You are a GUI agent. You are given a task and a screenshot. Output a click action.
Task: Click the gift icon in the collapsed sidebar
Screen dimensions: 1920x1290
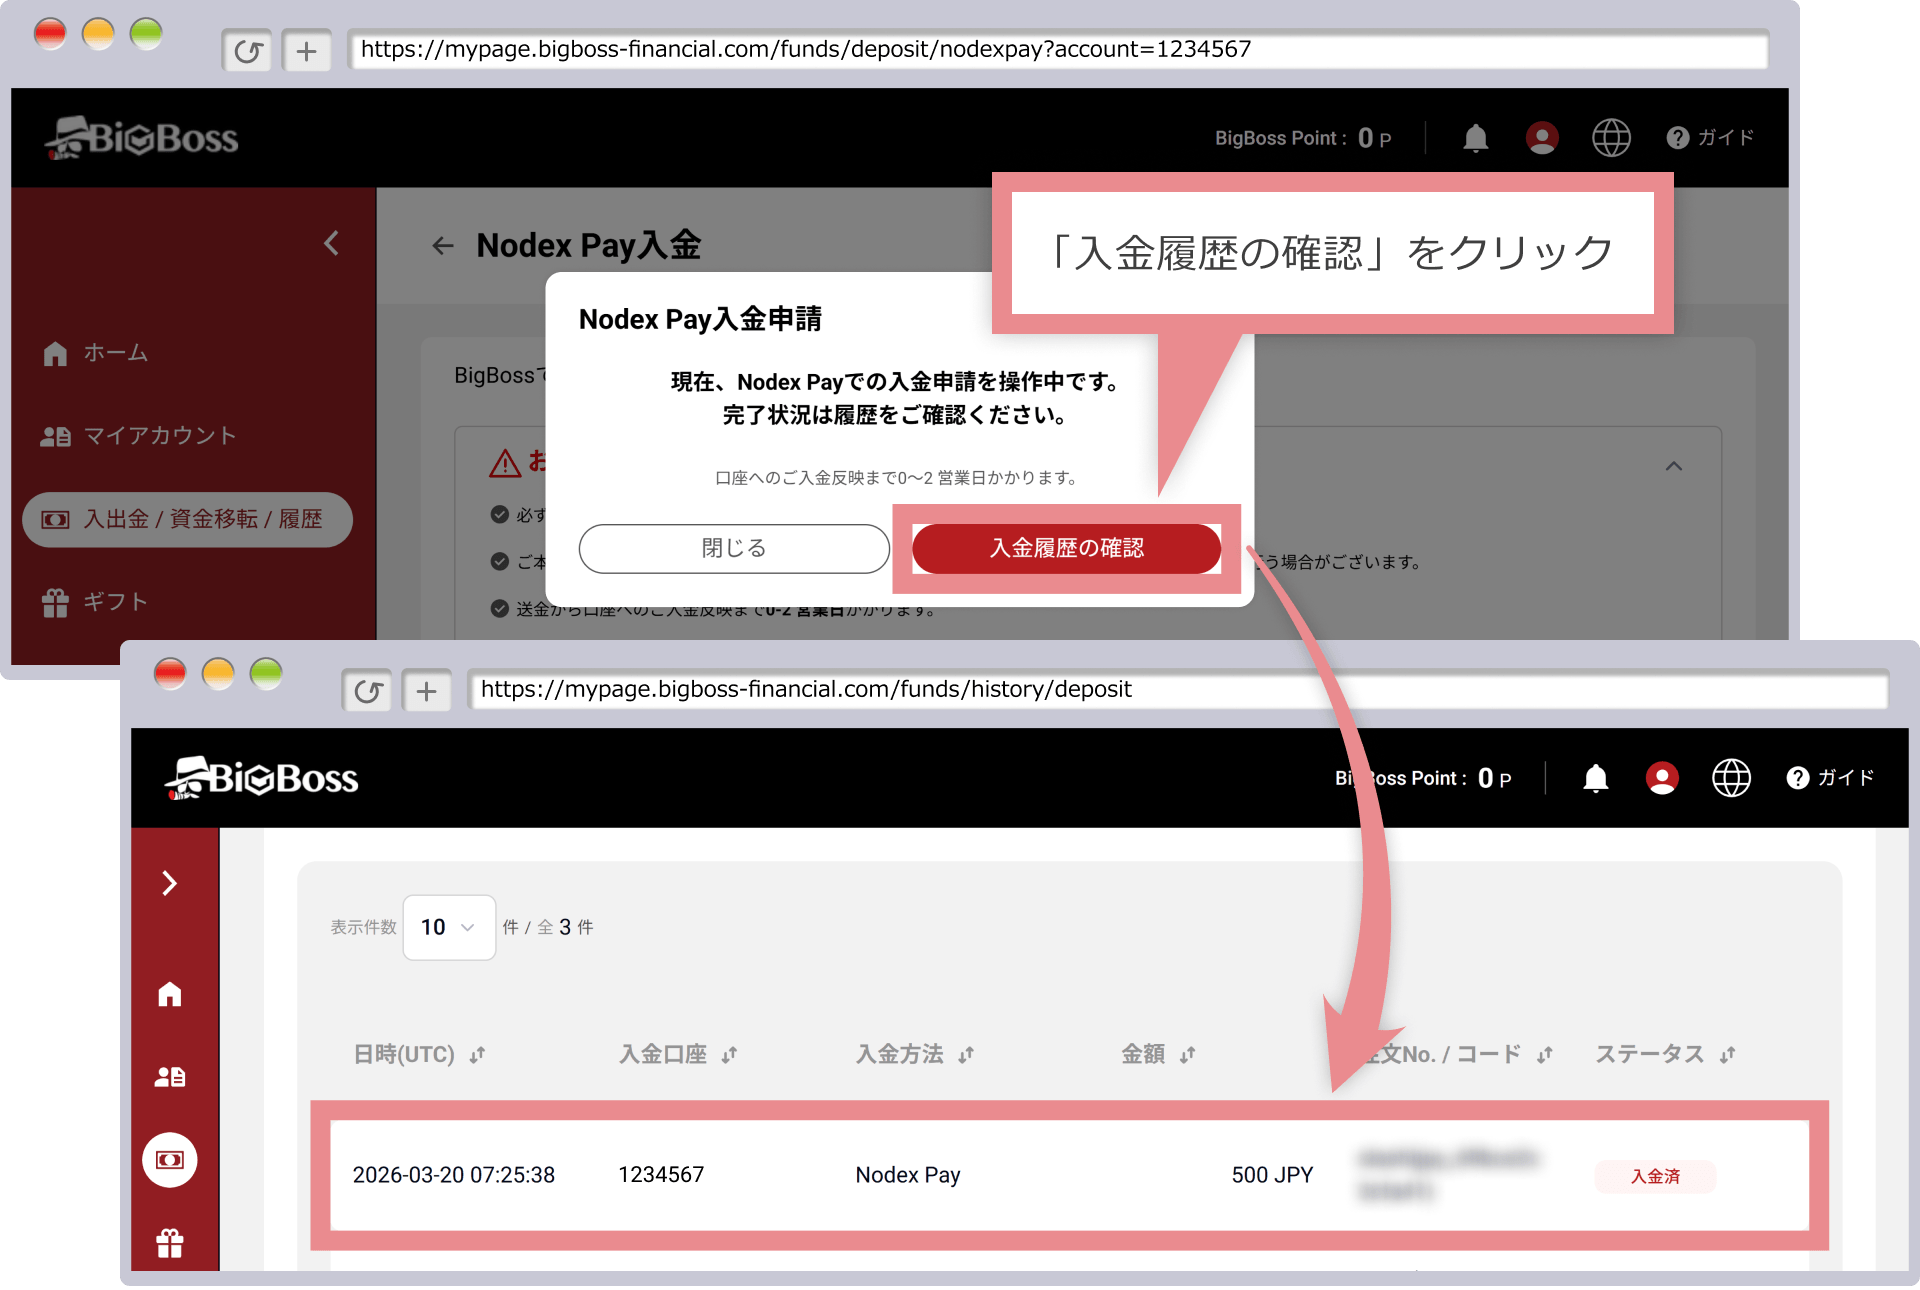170,1243
